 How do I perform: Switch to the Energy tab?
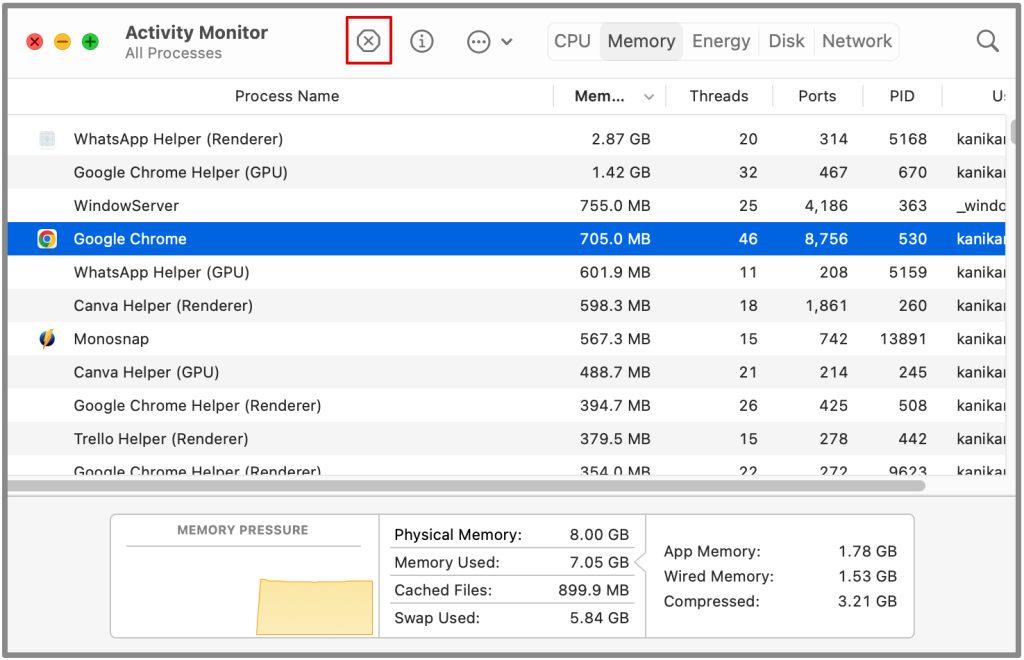click(x=721, y=41)
